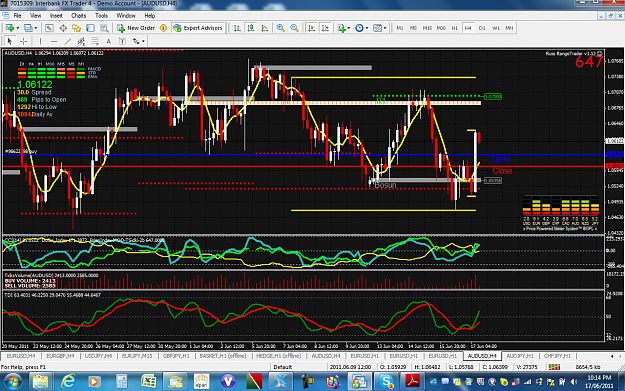Select the M30 timeframe
The width and height of the screenshot is (625, 391).
441,28
